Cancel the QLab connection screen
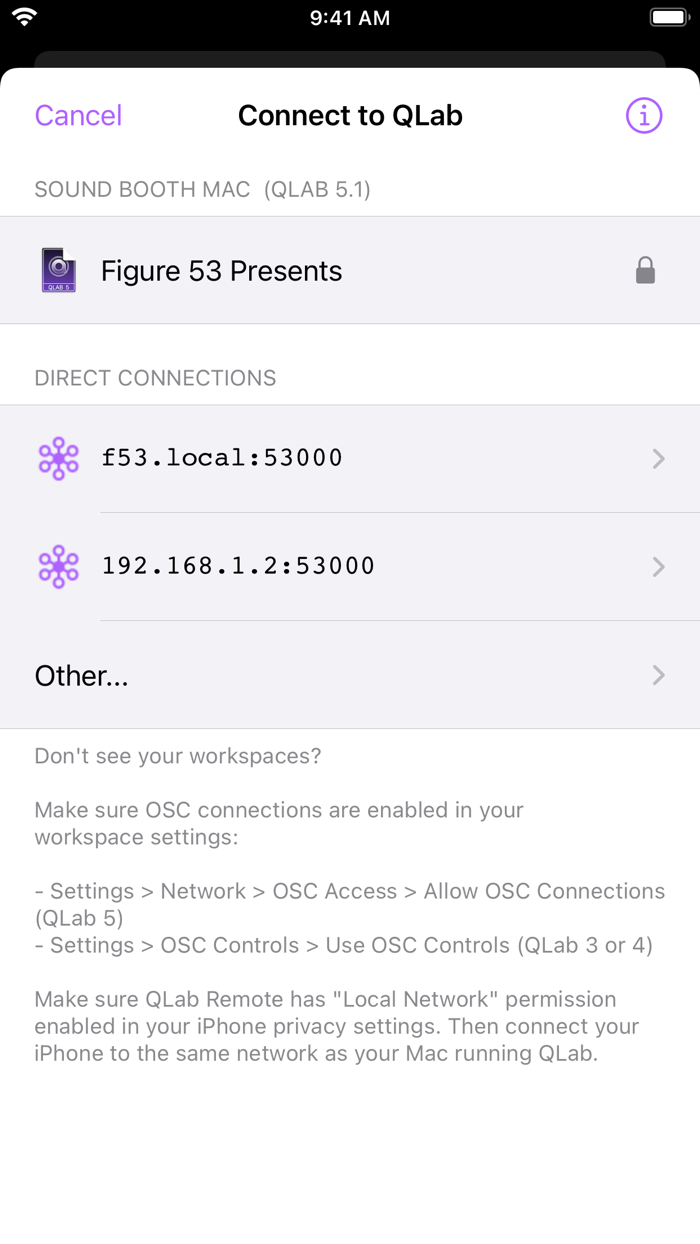This screenshot has width=700, height=1244. click(x=78, y=115)
